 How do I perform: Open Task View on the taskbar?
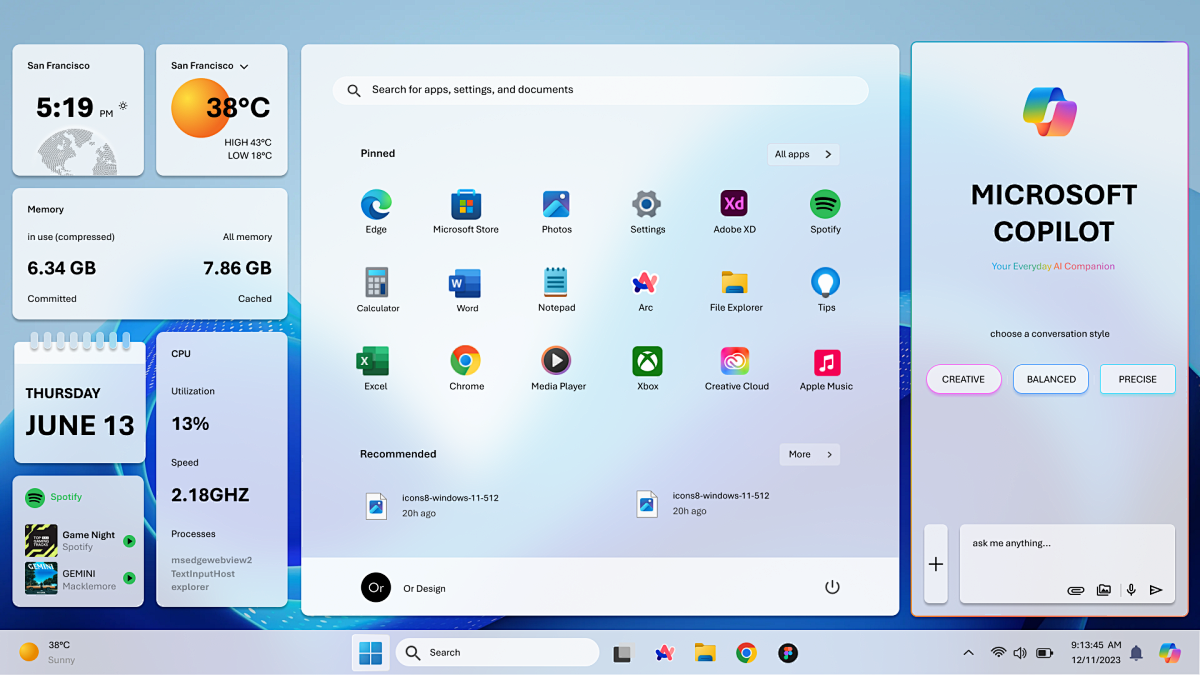pyautogui.click(x=622, y=654)
